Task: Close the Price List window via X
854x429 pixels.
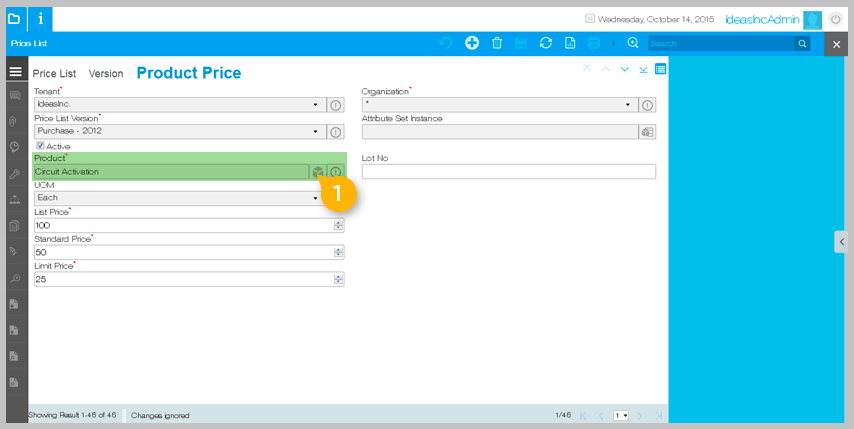Action: click(837, 44)
